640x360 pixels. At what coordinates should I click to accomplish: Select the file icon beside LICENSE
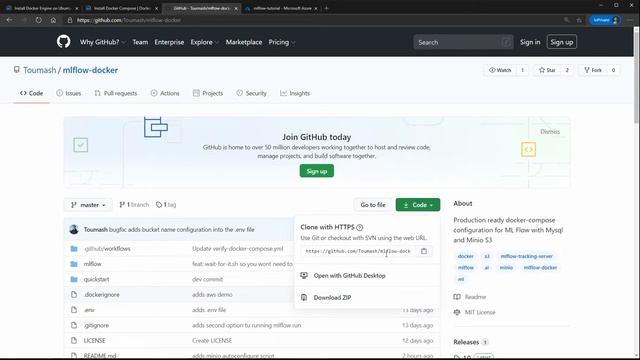(x=74, y=340)
